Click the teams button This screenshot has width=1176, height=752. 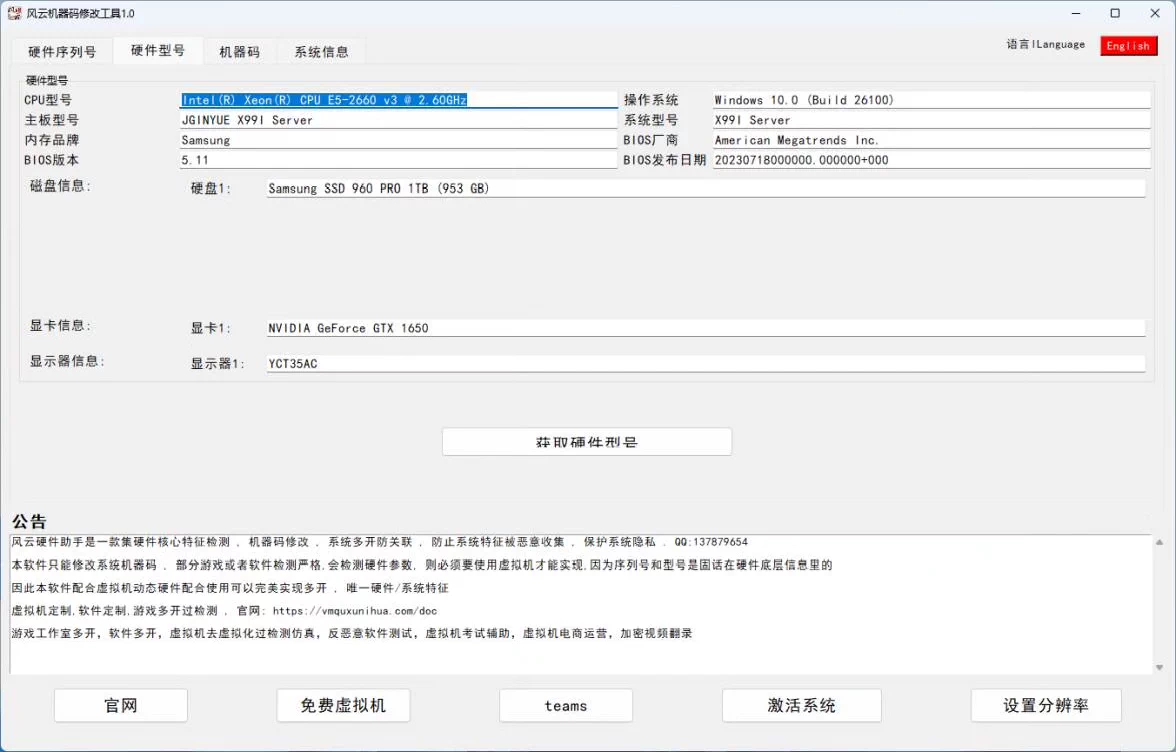[565, 705]
